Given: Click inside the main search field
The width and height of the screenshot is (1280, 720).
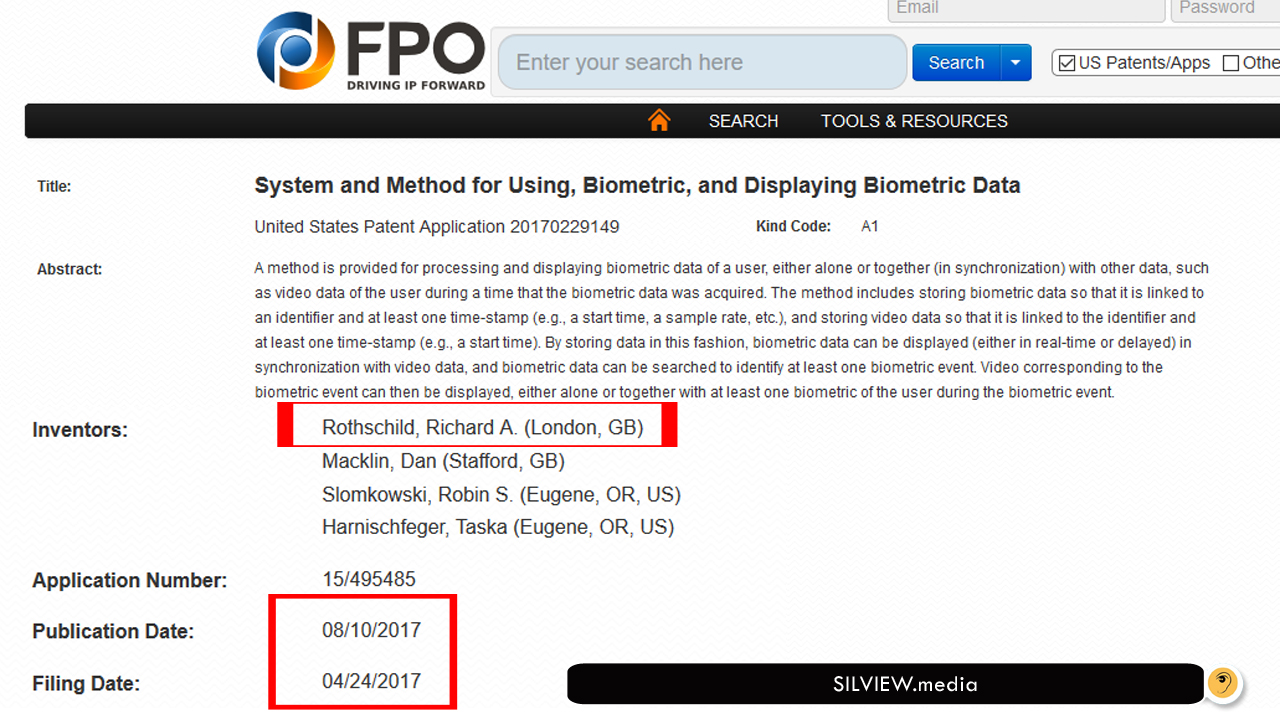Looking at the screenshot, I should click(x=702, y=62).
